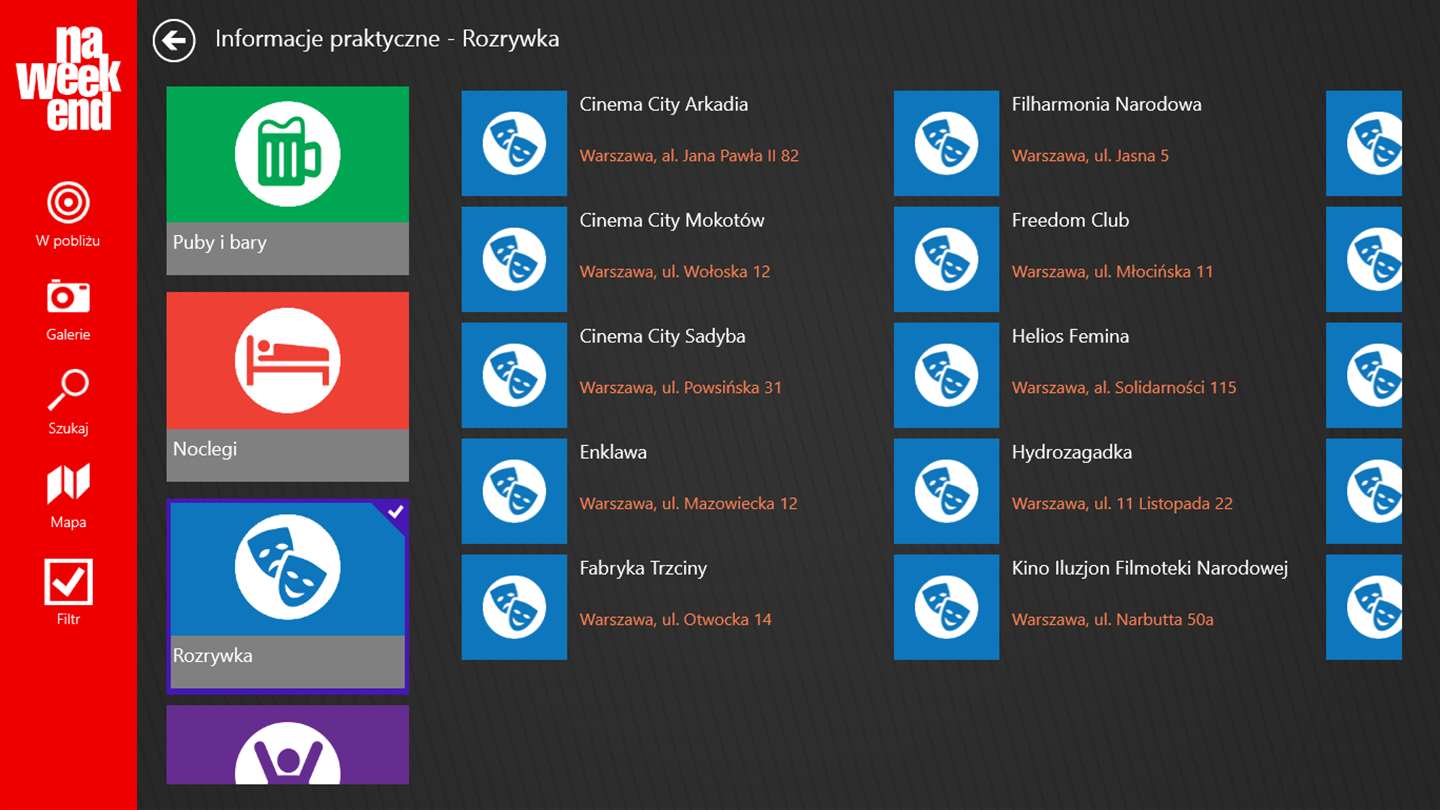
Task: Open Galerie camera icon
Action: 68,296
